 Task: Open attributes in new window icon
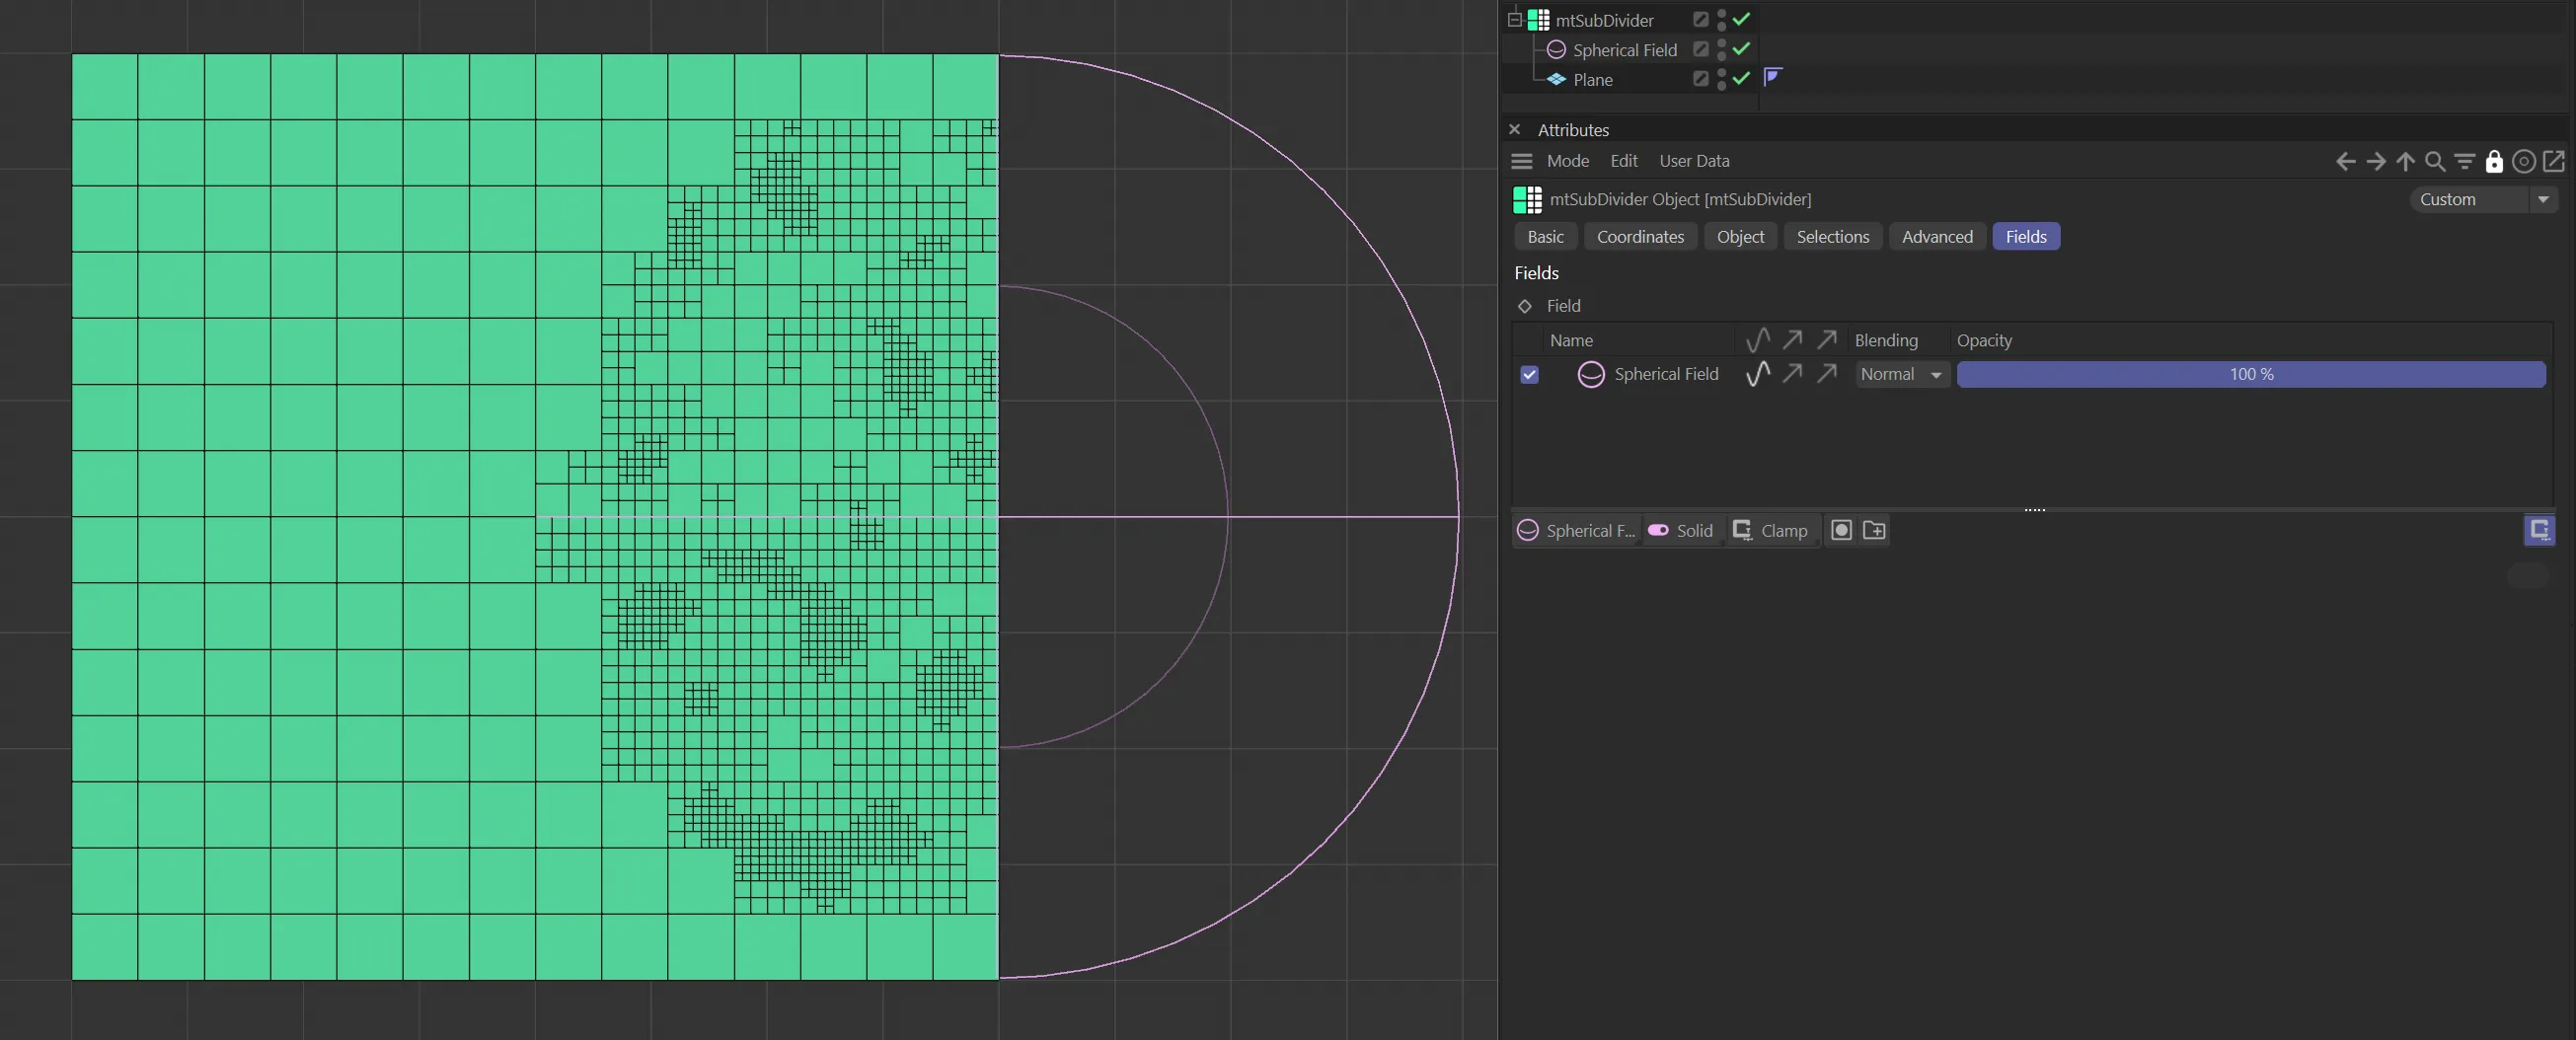click(2554, 161)
